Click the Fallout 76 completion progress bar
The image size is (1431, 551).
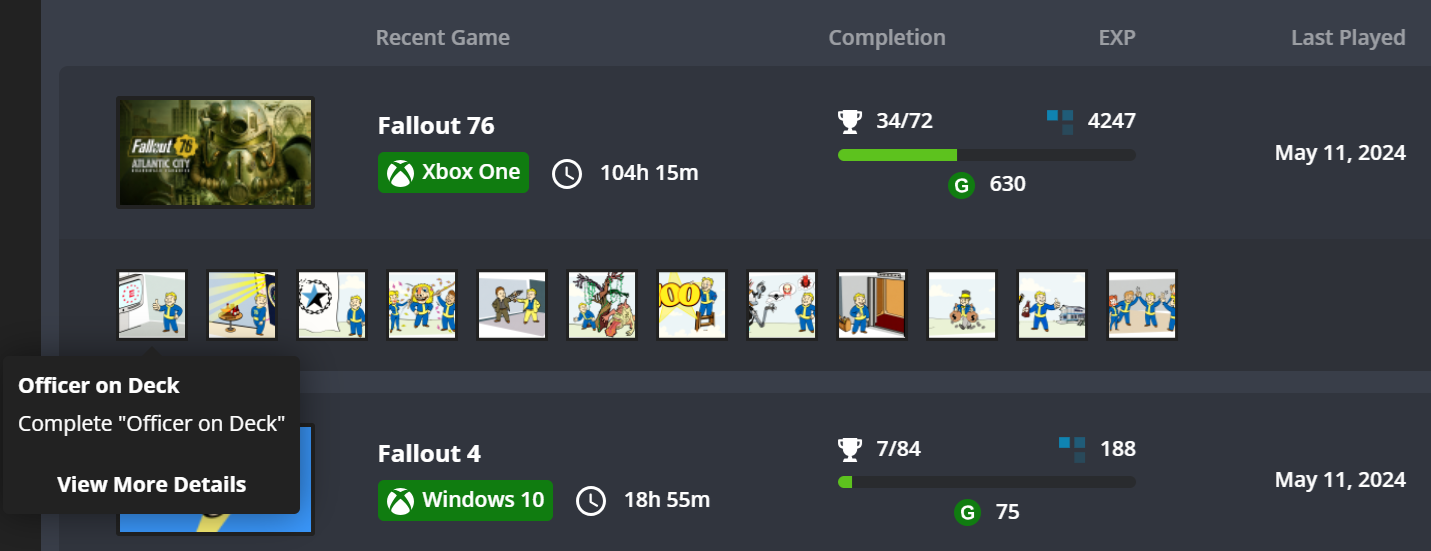pyautogui.click(x=986, y=155)
